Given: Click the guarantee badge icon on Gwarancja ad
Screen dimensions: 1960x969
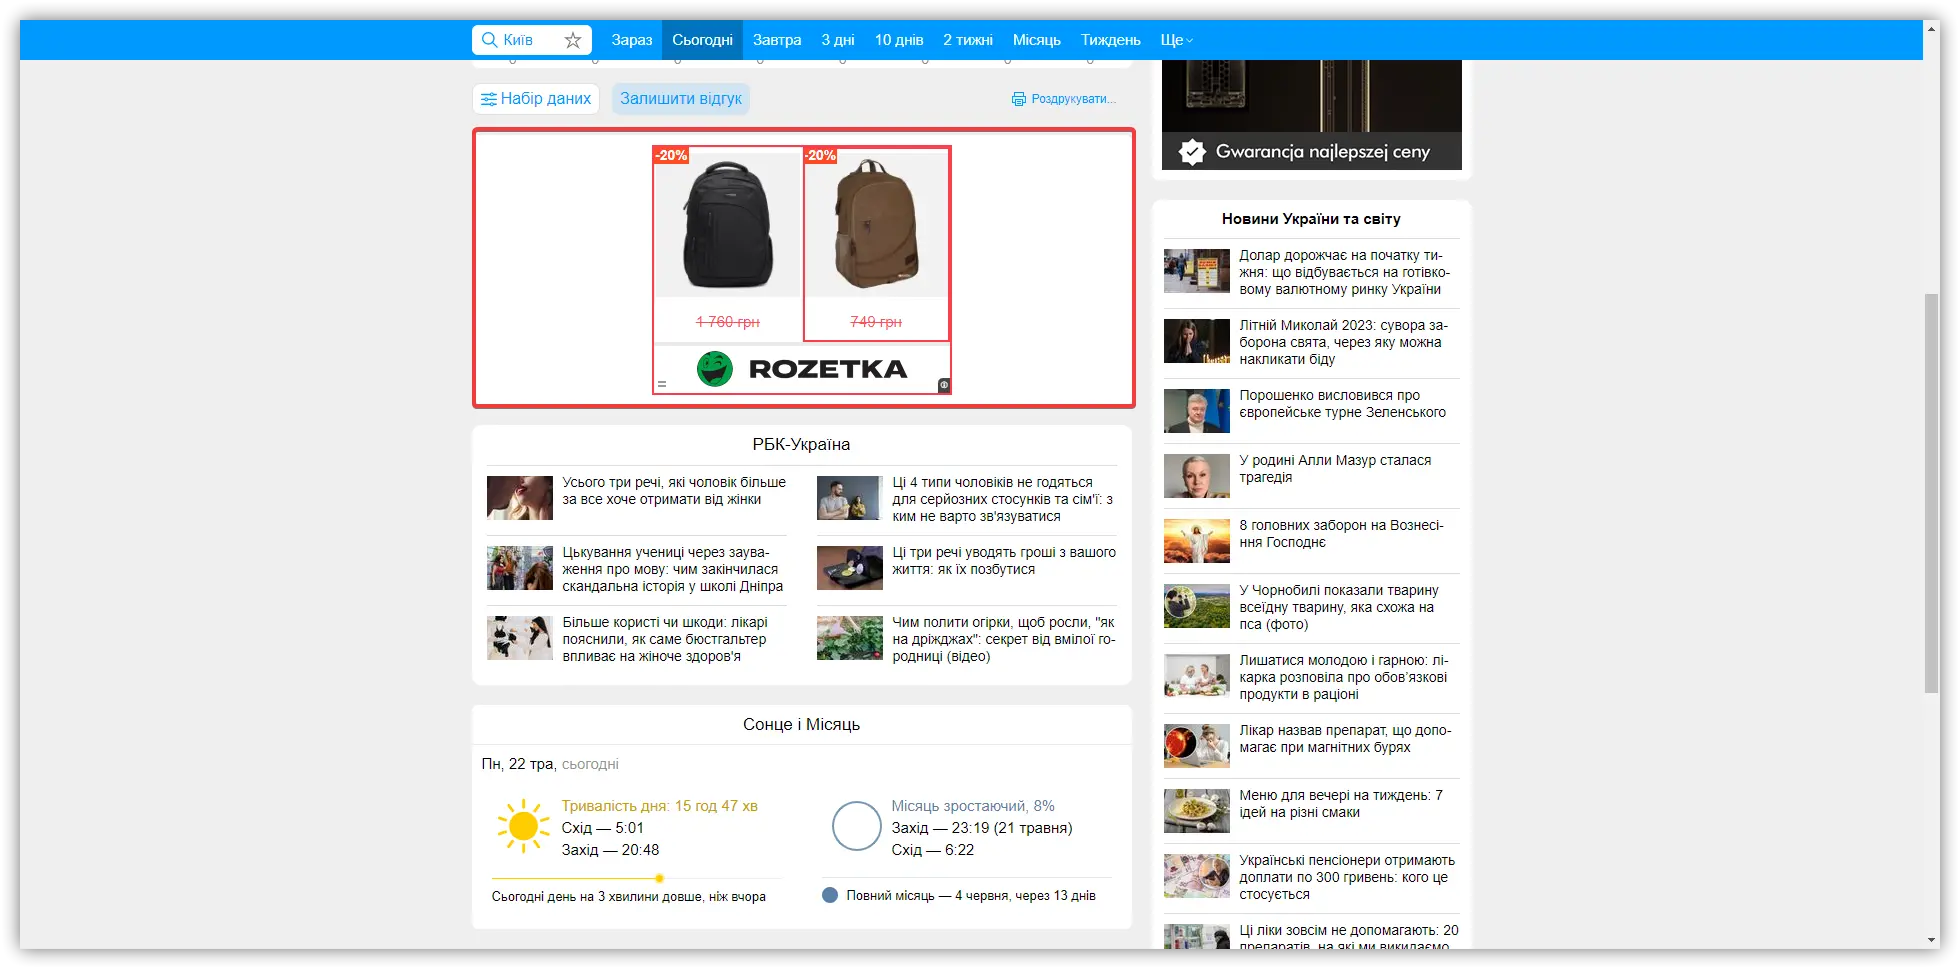Looking at the screenshot, I should [x=1192, y=152].
